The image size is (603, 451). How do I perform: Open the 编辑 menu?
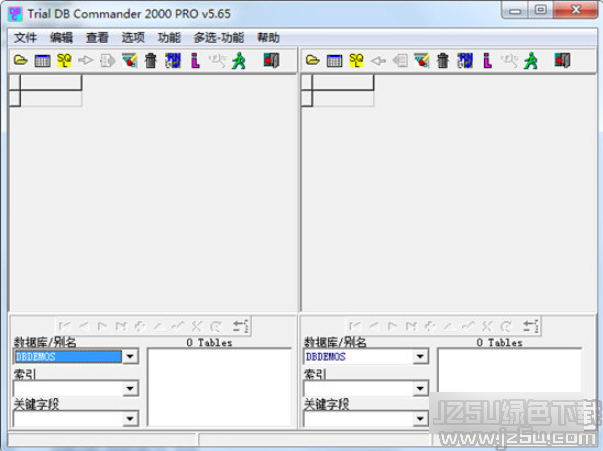(61, 38)
